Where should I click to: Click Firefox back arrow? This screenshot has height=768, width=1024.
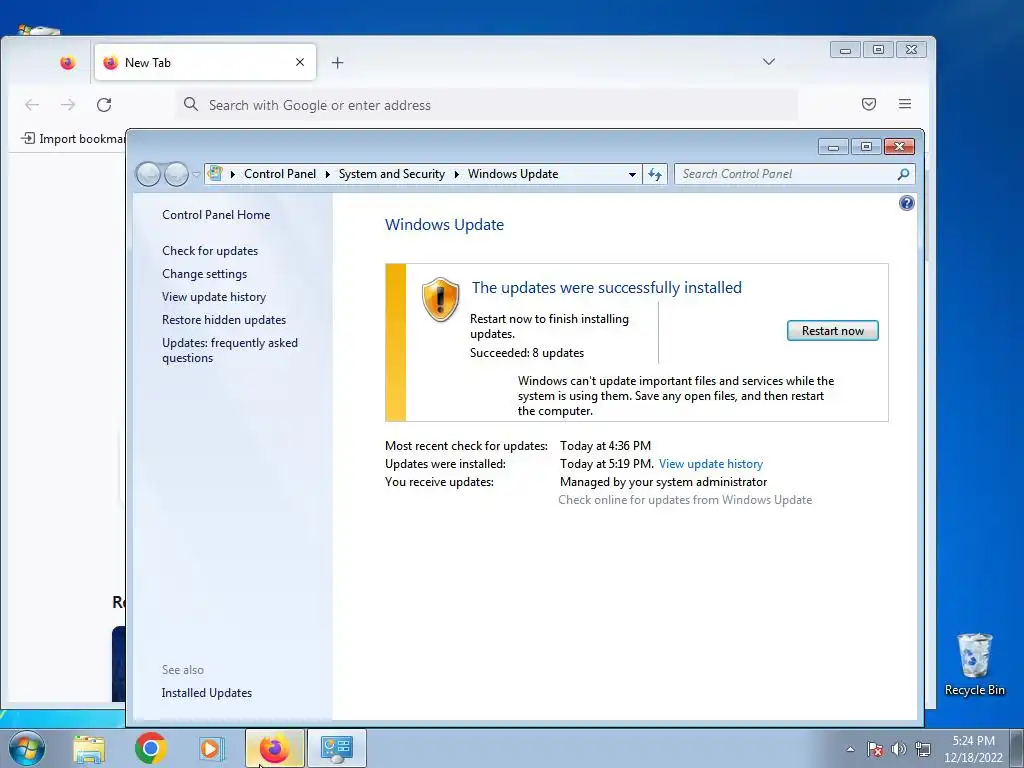pos(32,104)
